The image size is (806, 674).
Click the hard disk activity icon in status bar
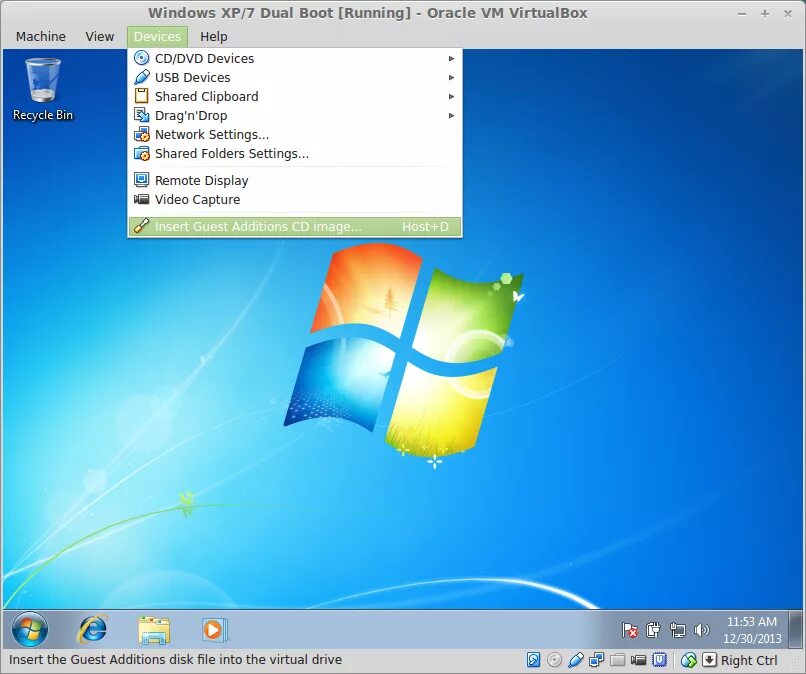coord(534,660)
